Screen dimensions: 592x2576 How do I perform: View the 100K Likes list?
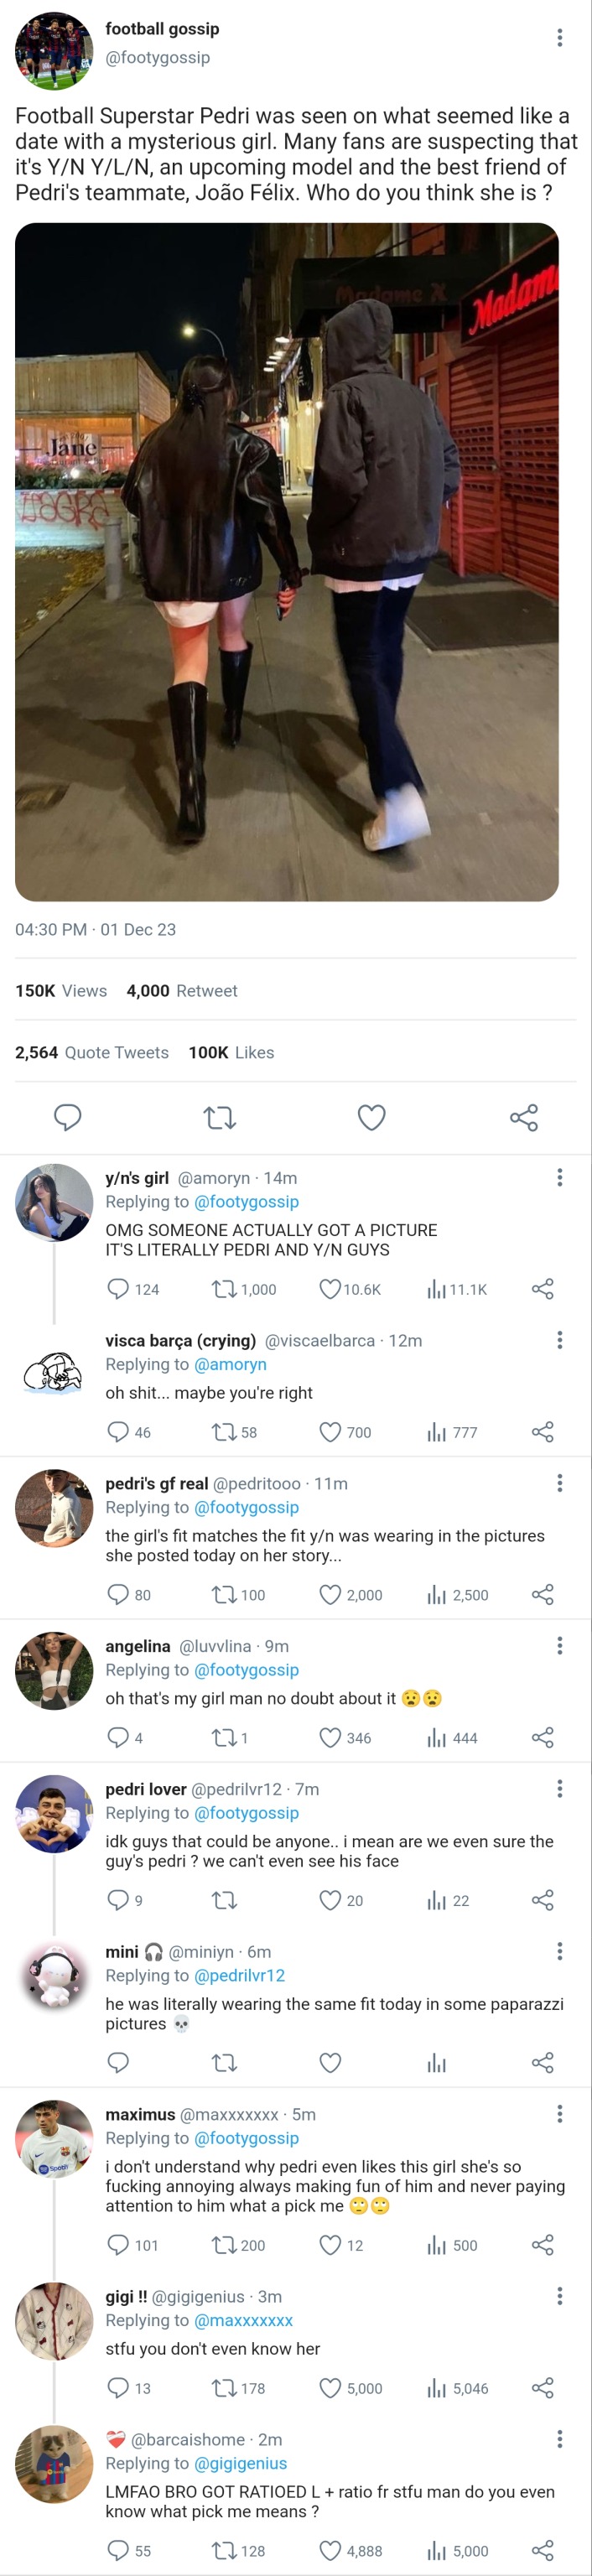231,1052
